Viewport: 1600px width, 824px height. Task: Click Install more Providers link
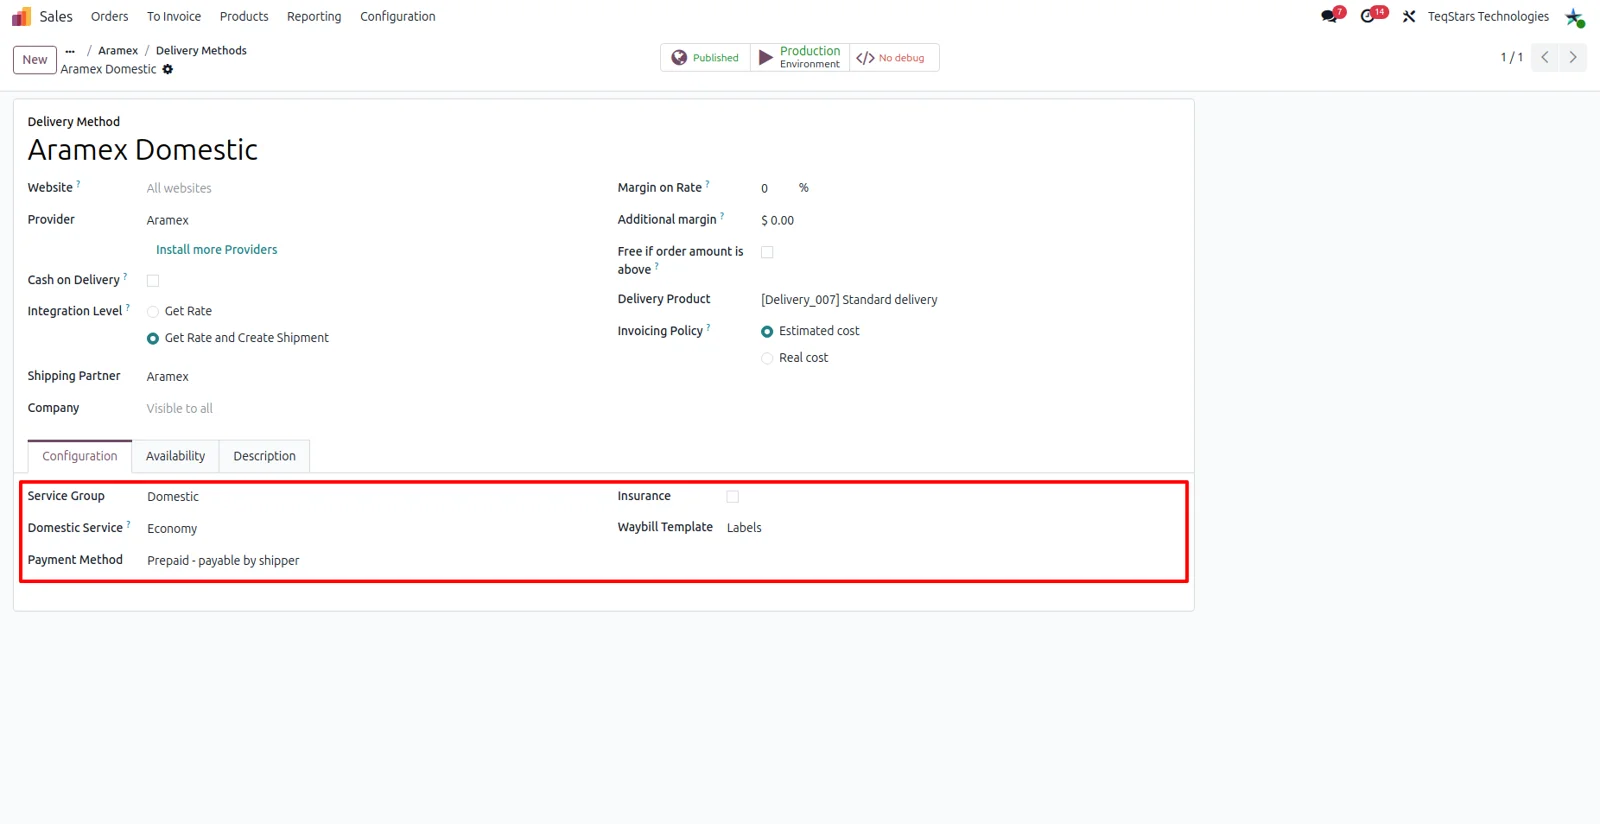click(216, 250)
